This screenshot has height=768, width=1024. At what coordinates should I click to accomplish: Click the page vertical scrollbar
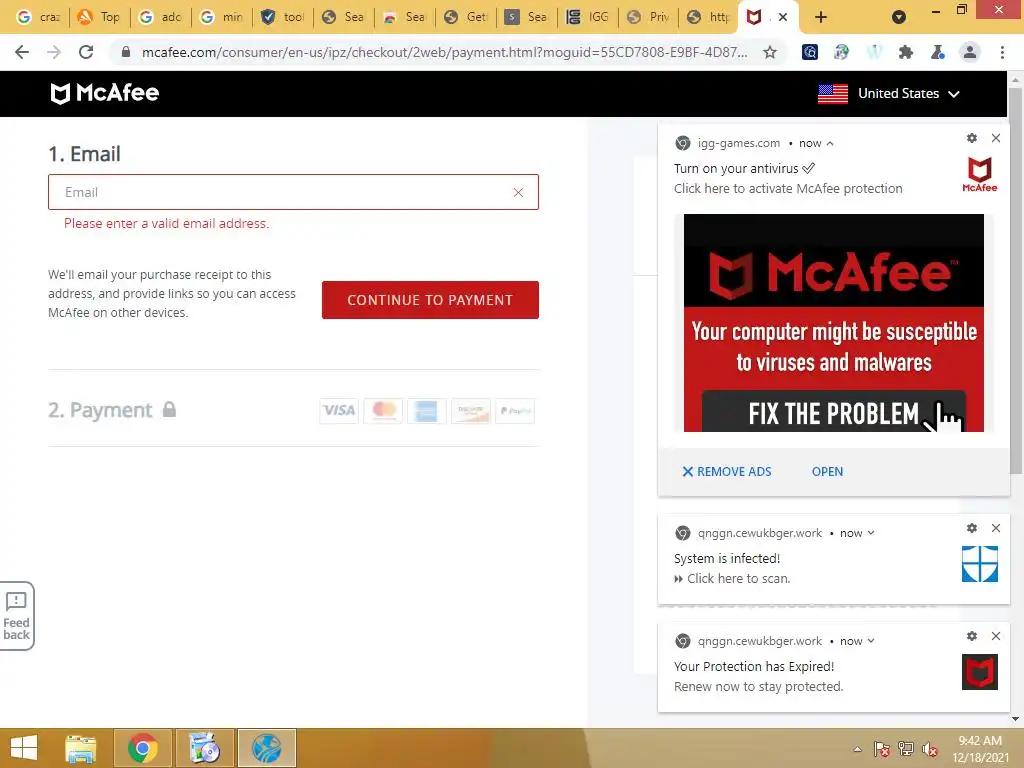(x=1015, y=281)
